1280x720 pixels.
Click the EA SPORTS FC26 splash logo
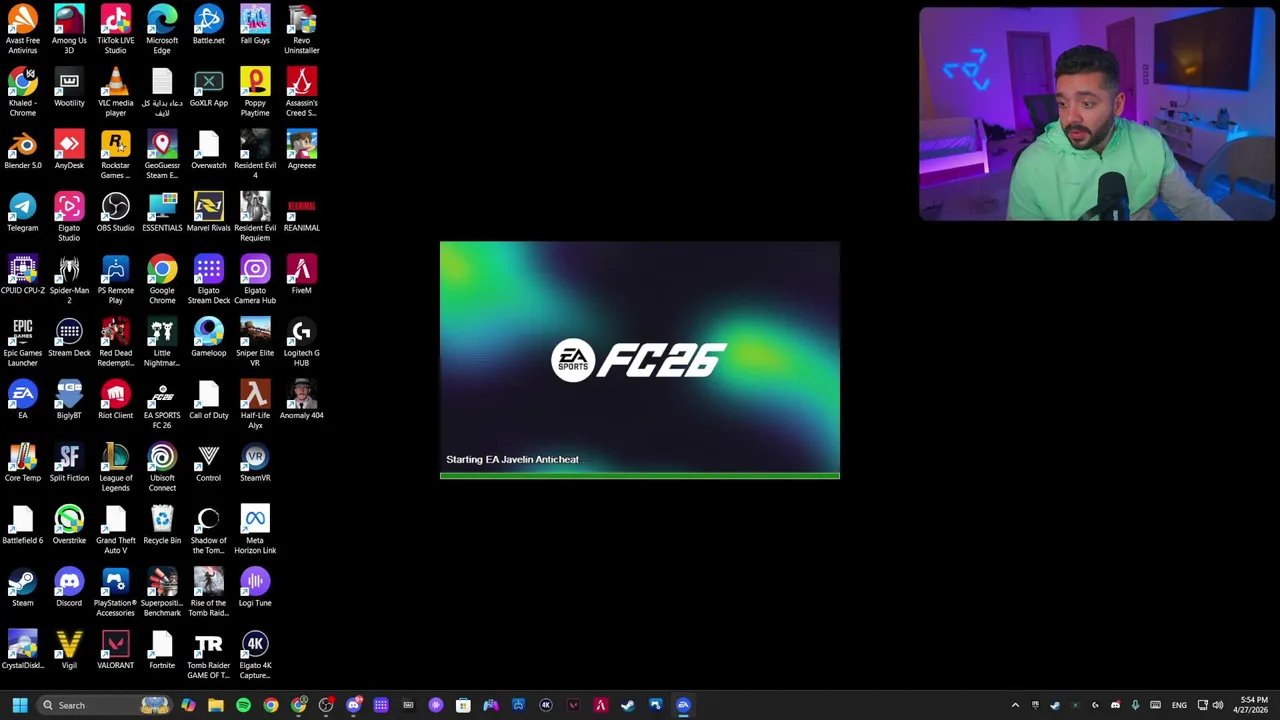[x=639, y=360]
